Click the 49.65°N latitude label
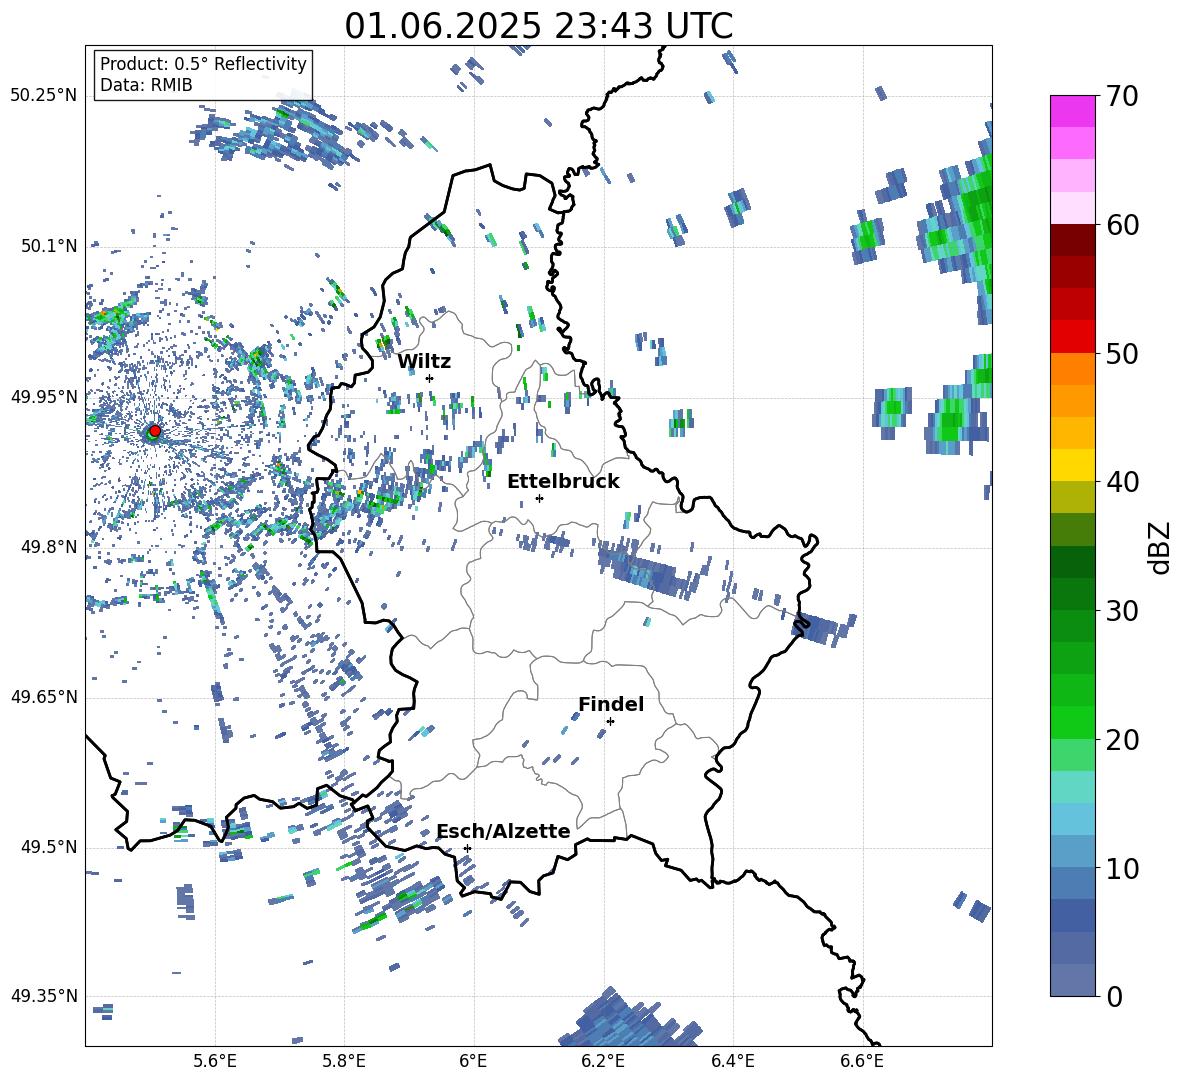The height and width of the screenshot is (1081, 1184). coord(44,696)
